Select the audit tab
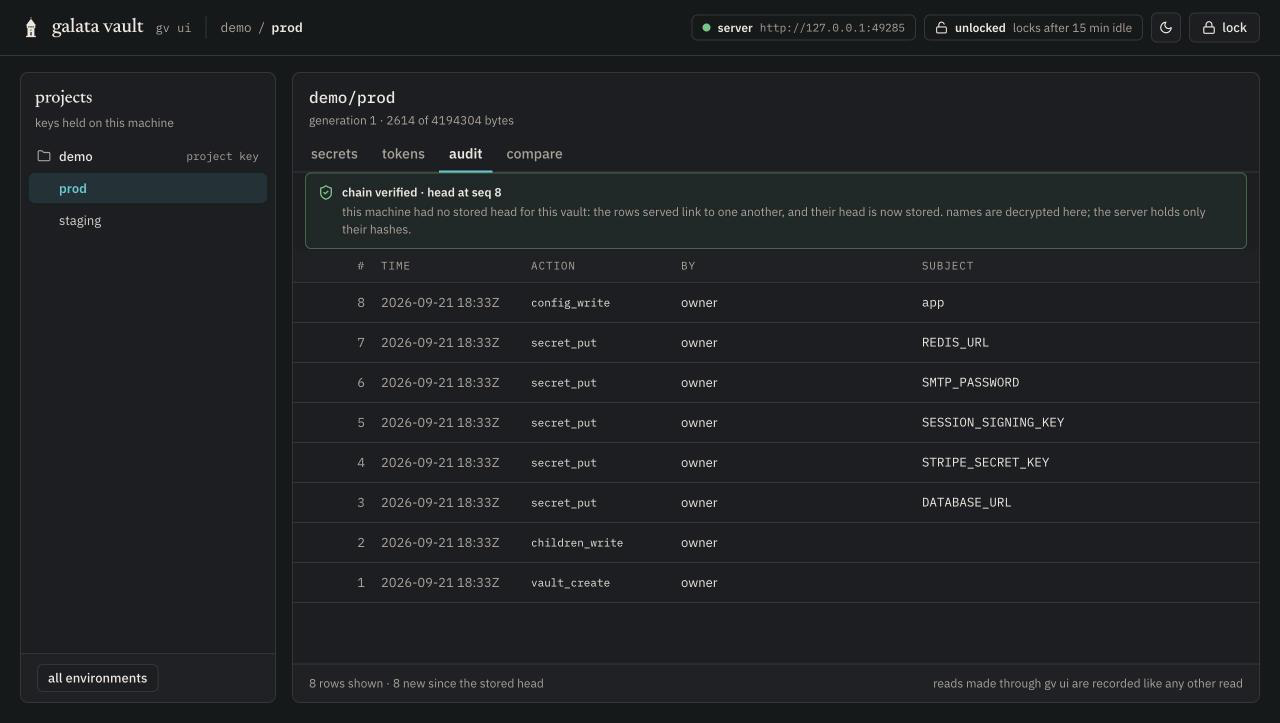 coord(466,154)
